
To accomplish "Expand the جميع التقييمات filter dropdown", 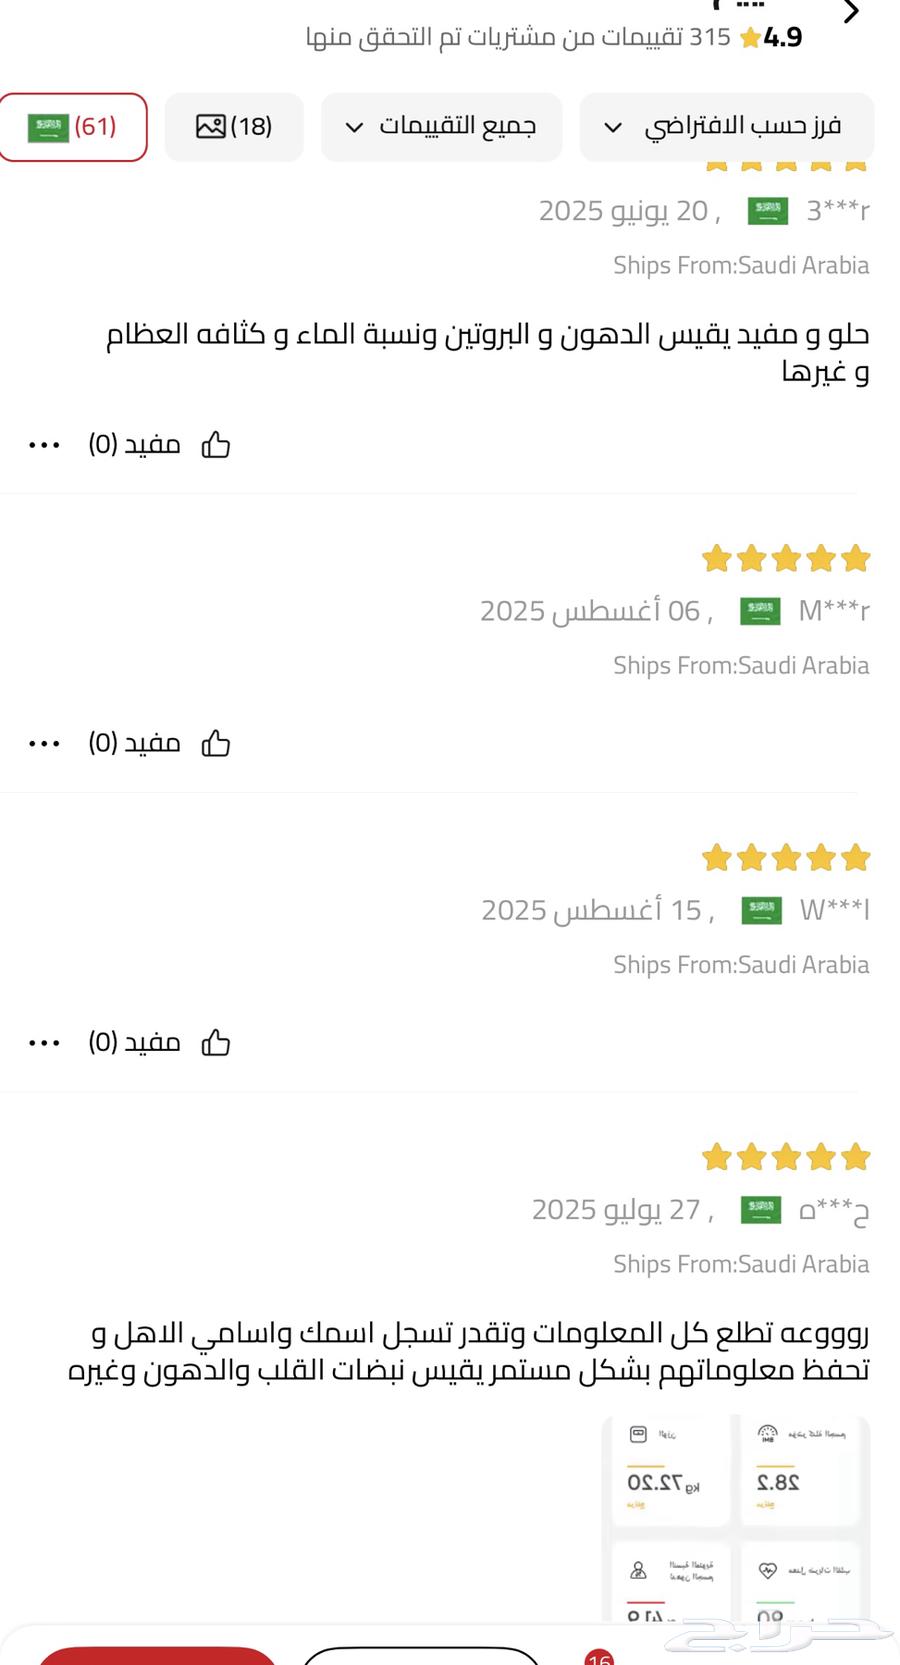I will [x=441, y=127].
